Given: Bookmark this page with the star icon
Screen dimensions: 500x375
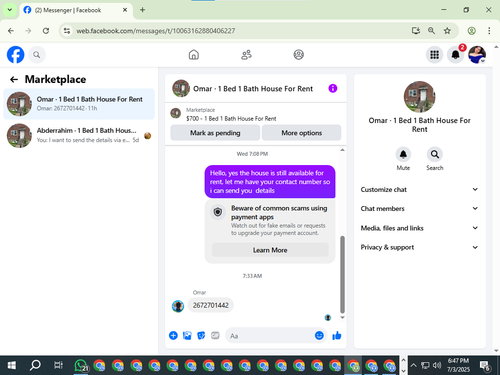Looking at the screenshot, I should 447,31.
